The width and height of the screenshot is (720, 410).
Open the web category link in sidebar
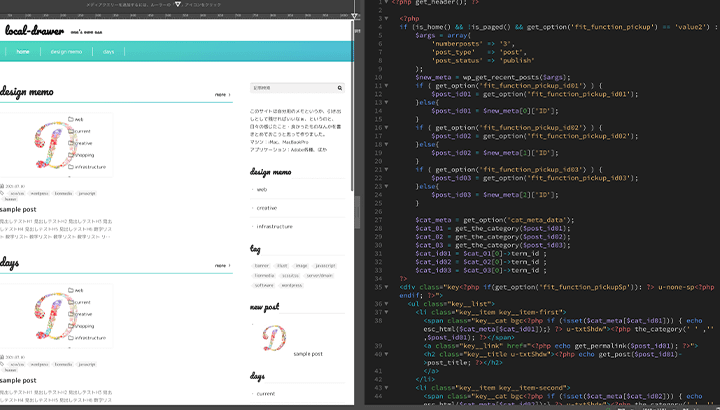tap(262, 189)
